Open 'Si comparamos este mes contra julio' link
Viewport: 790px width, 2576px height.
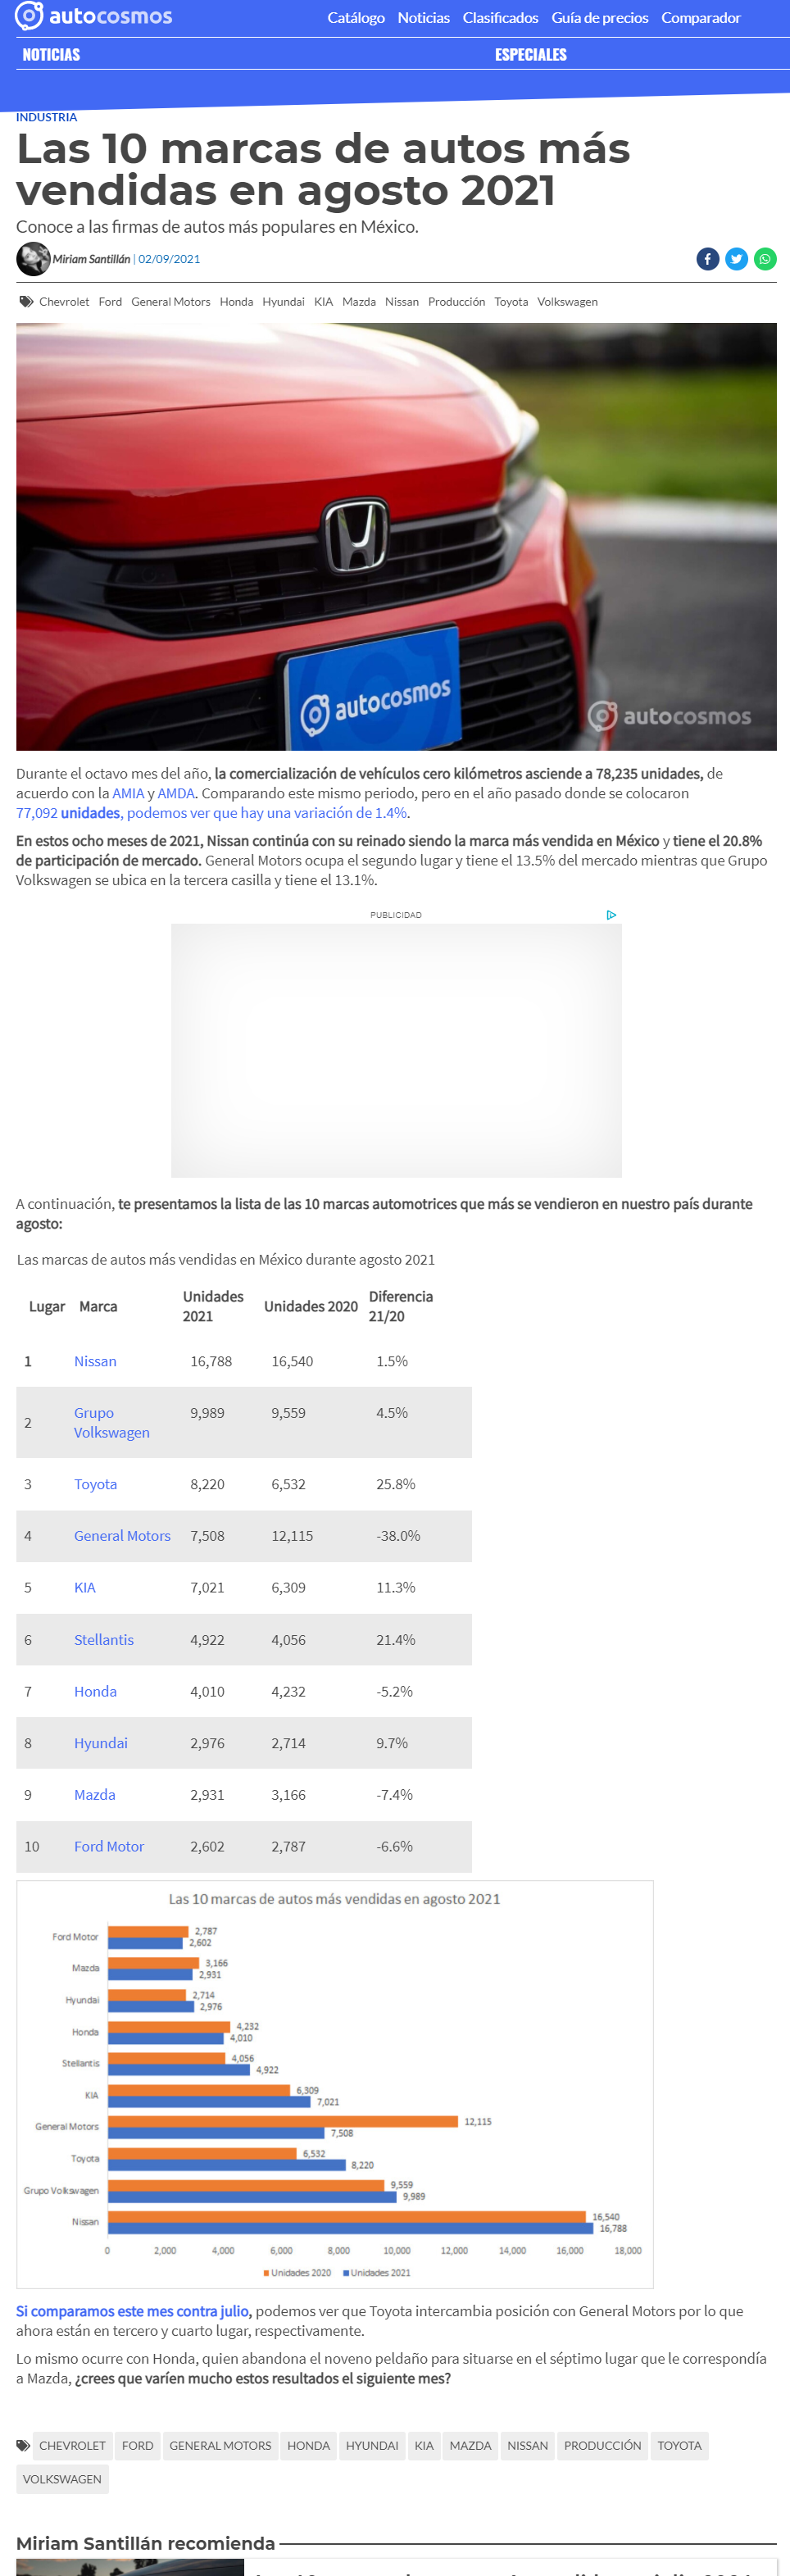tap(132, 2311)
